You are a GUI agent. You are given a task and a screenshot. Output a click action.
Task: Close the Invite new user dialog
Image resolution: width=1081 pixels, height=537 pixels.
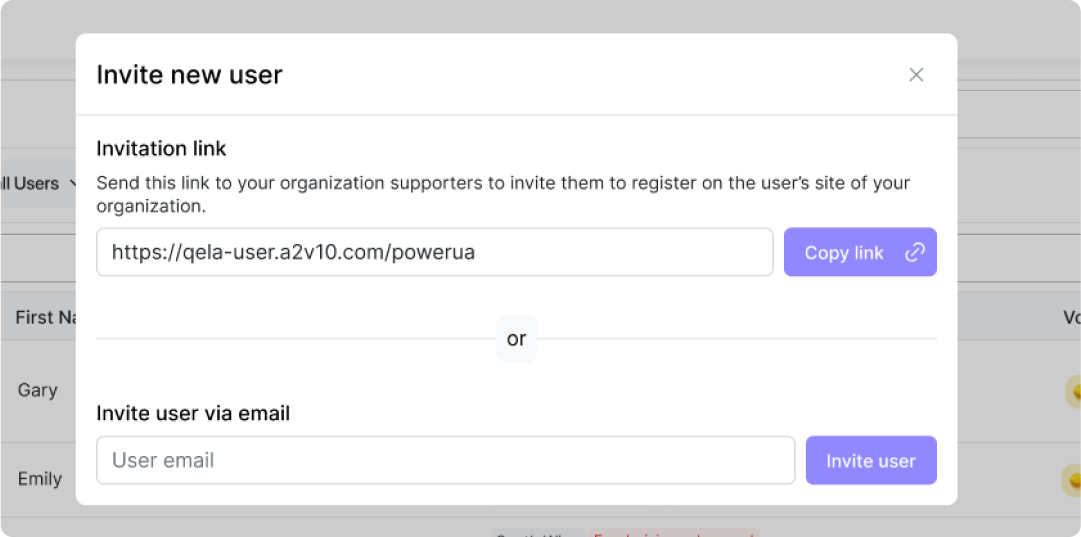(916, 75)
